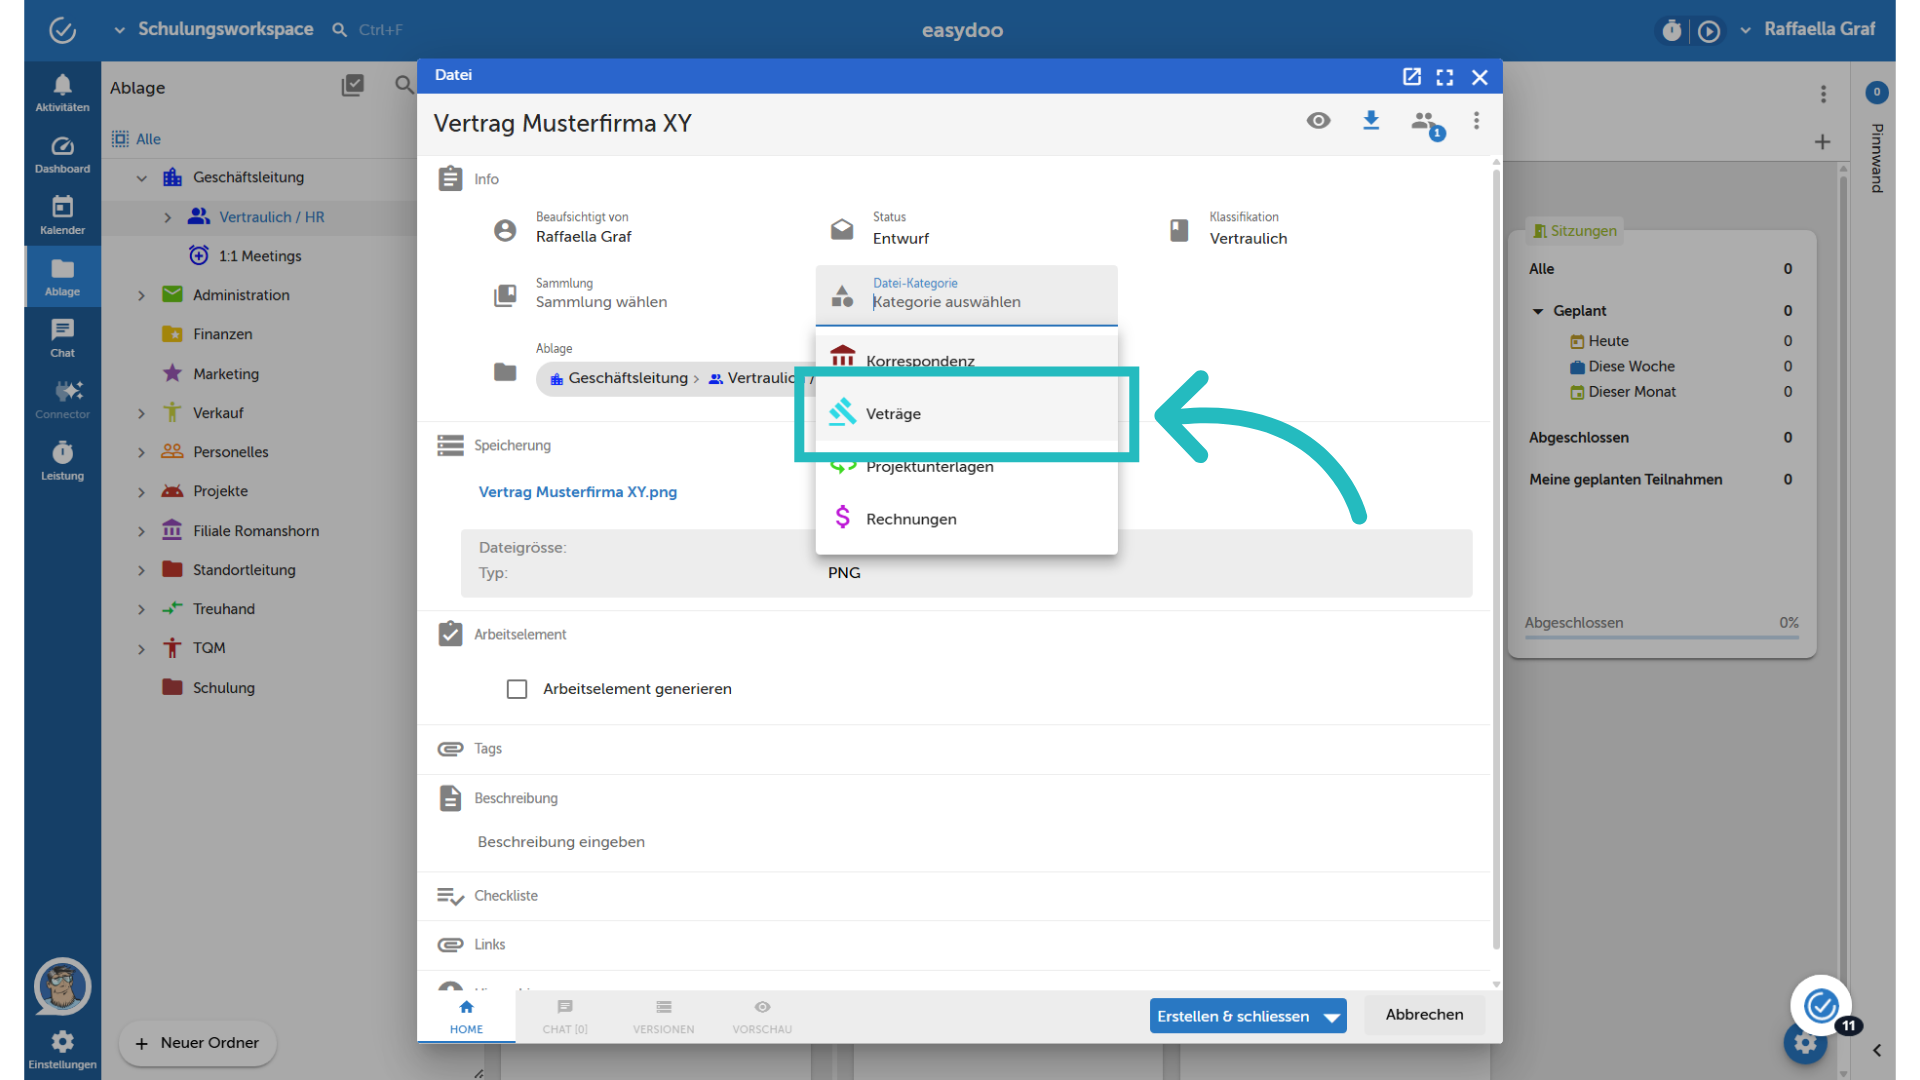This screenshot has width=1920, height=1080.
Task: Click the plus icon on the right panel
Action: pyautogui.click(x=1823, y=142)
